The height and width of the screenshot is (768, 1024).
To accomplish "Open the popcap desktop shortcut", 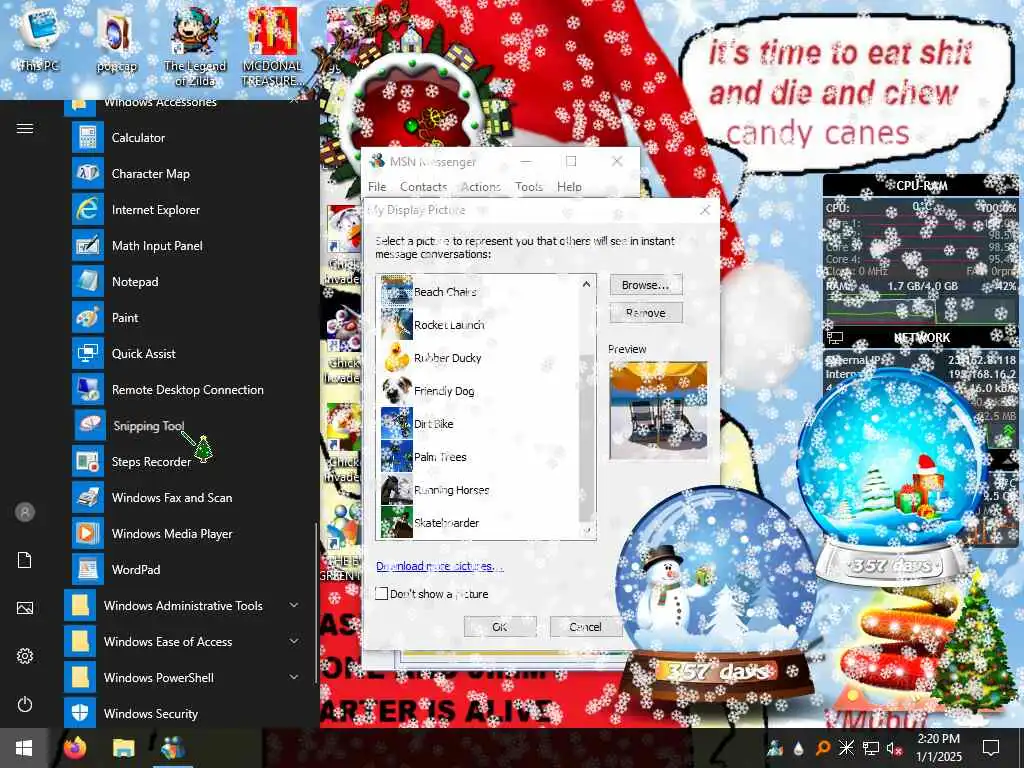I will 116,40.
